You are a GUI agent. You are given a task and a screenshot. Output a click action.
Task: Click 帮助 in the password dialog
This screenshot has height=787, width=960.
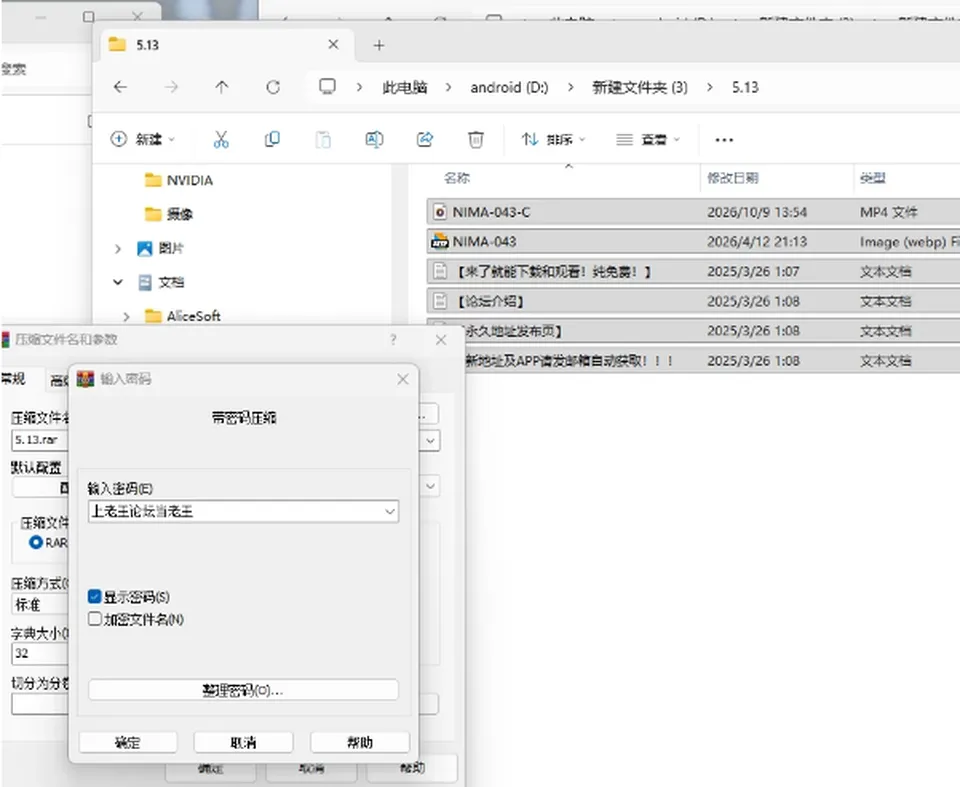point(360,742)
